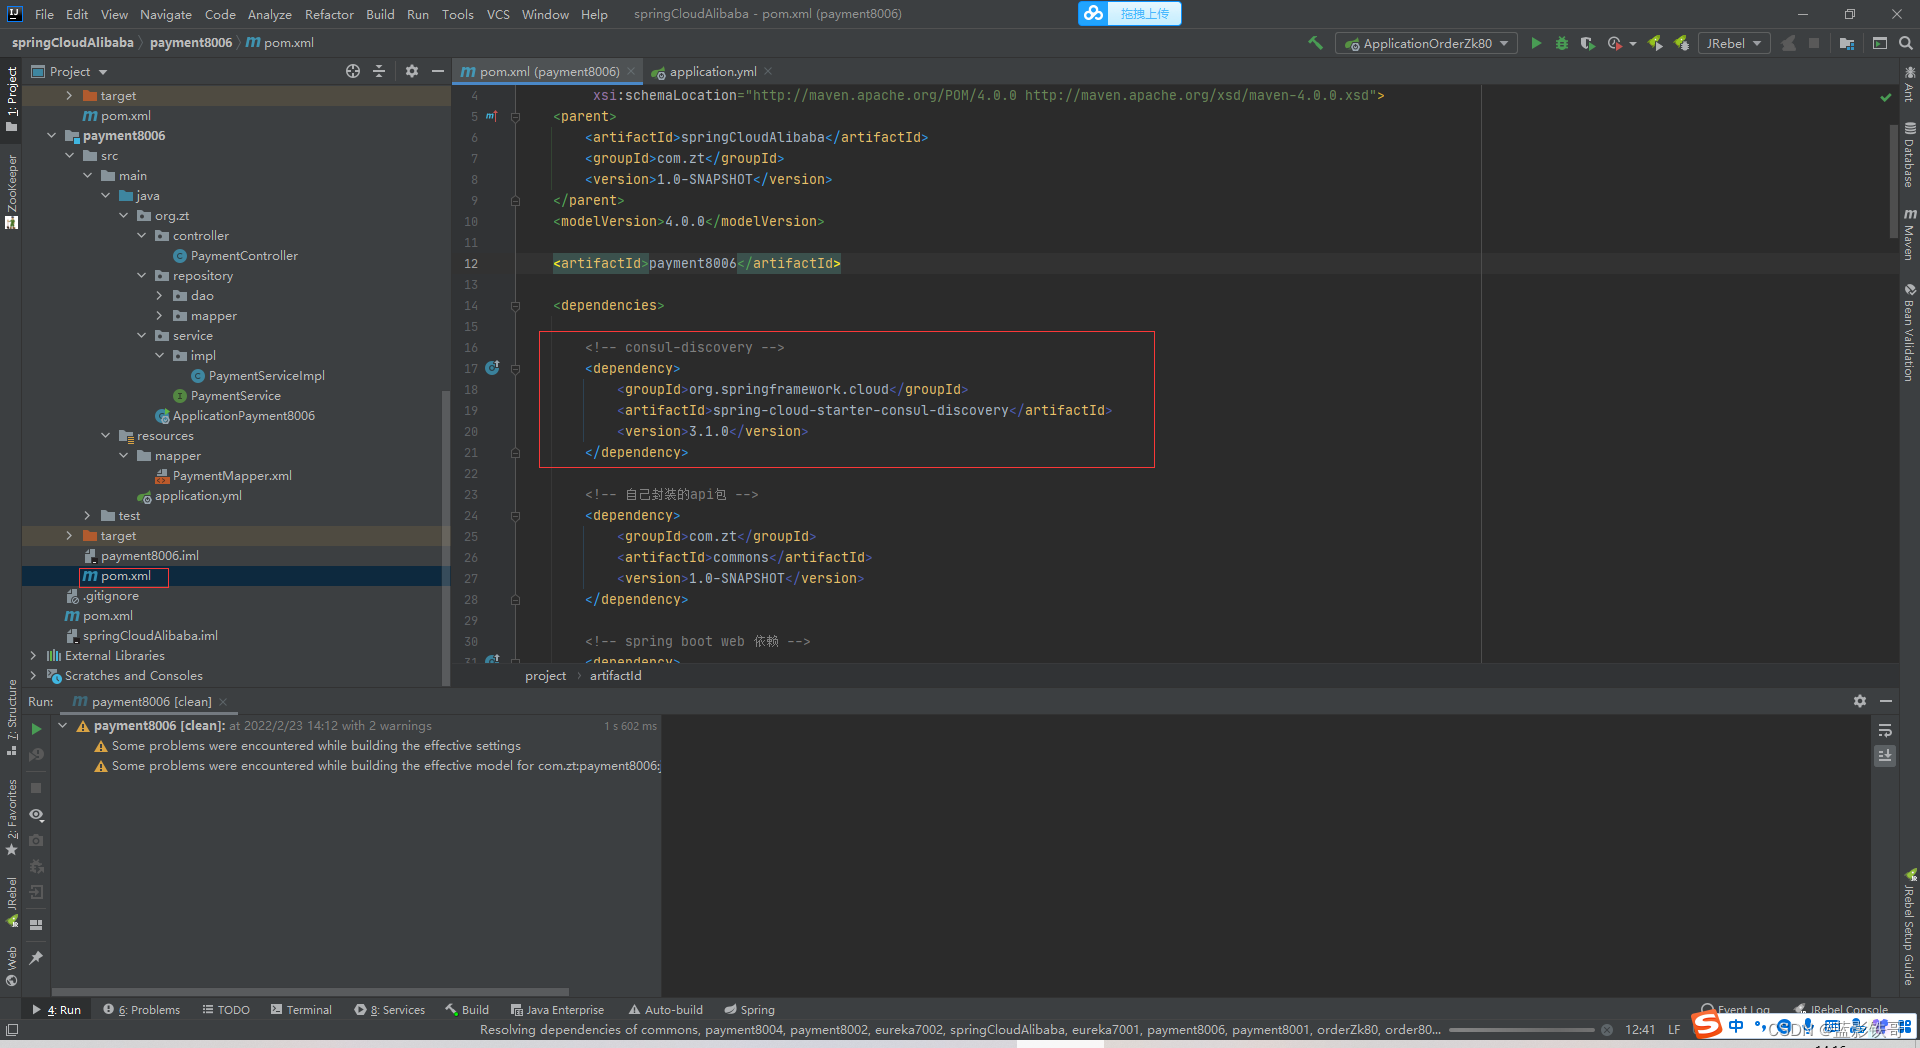
Task: Toggle the Database side panel
Action: 1909,154
